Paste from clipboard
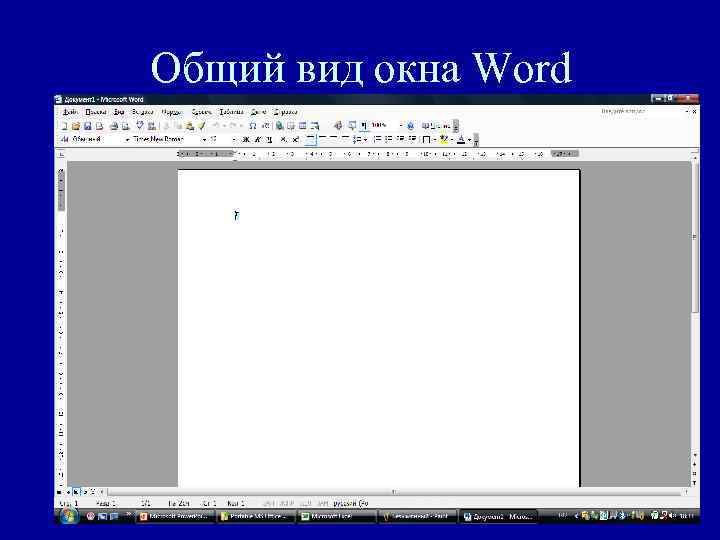Viewport: 720px width, 540px height. 190,126
